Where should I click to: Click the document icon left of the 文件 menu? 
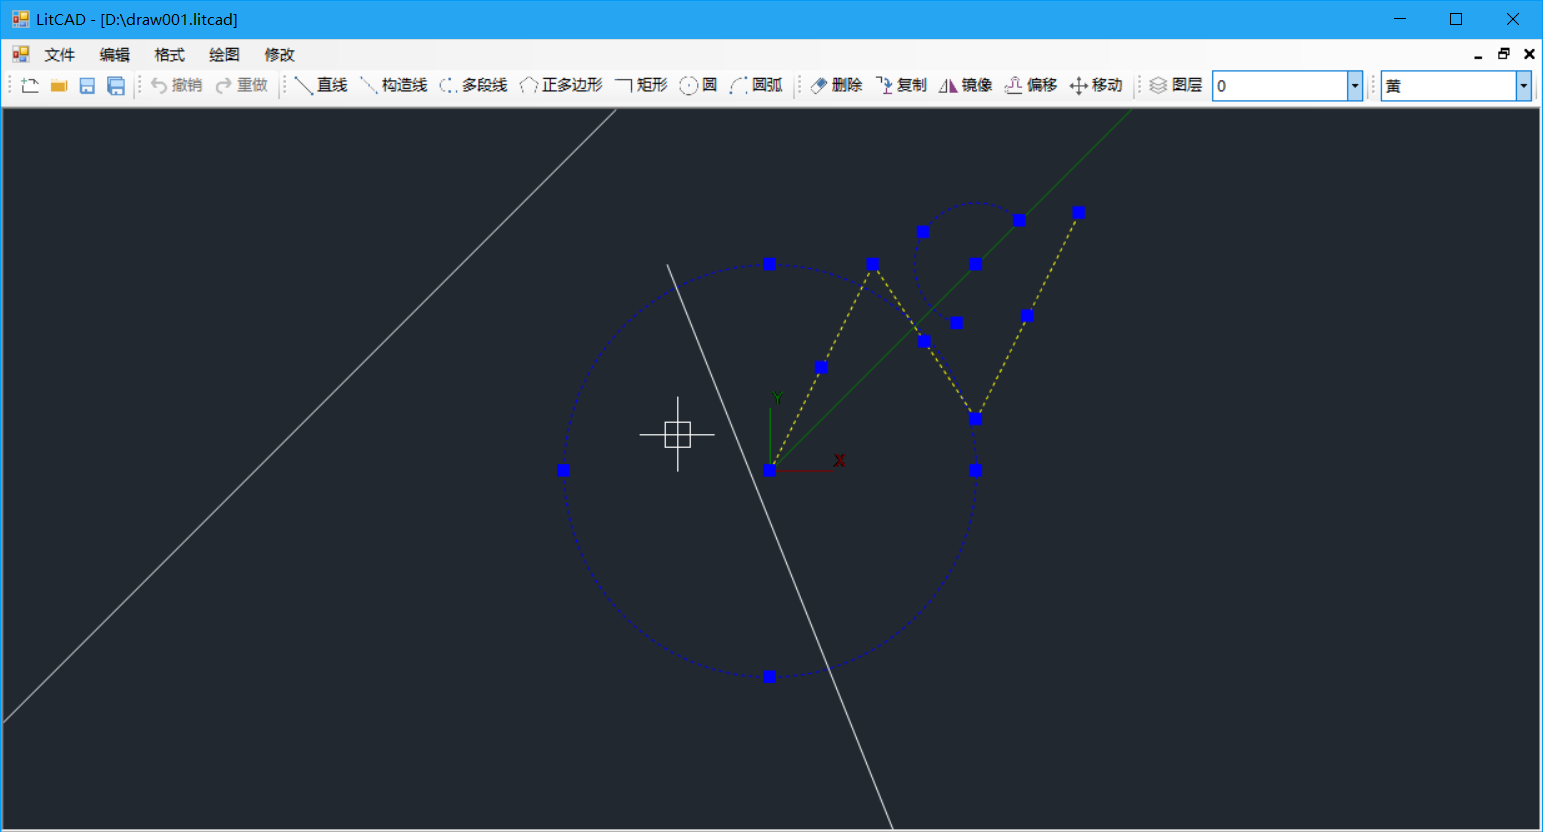click(20, 54)
